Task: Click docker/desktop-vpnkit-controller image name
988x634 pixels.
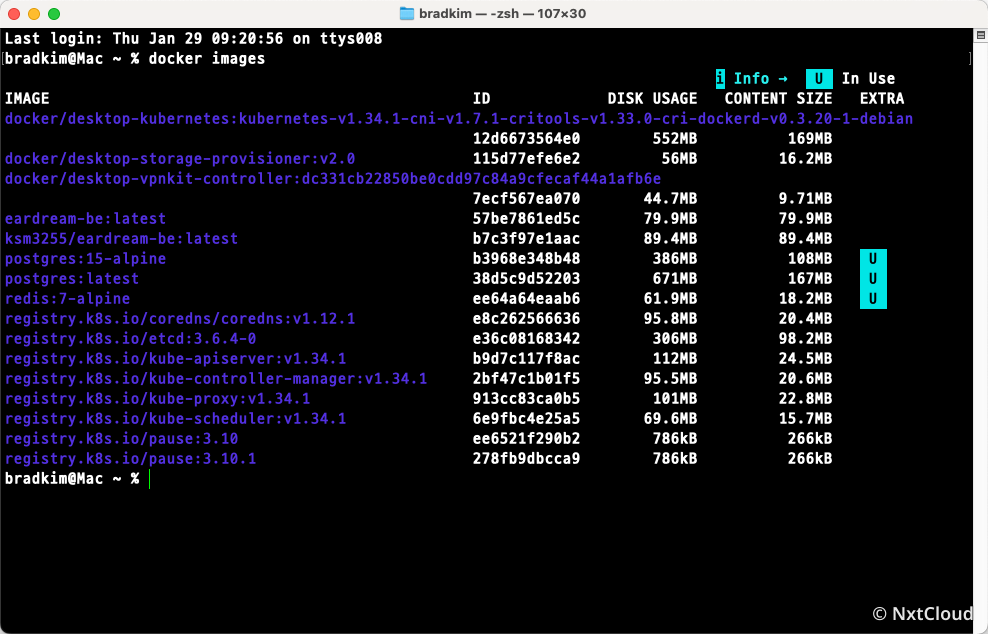Action: (333, 178)
